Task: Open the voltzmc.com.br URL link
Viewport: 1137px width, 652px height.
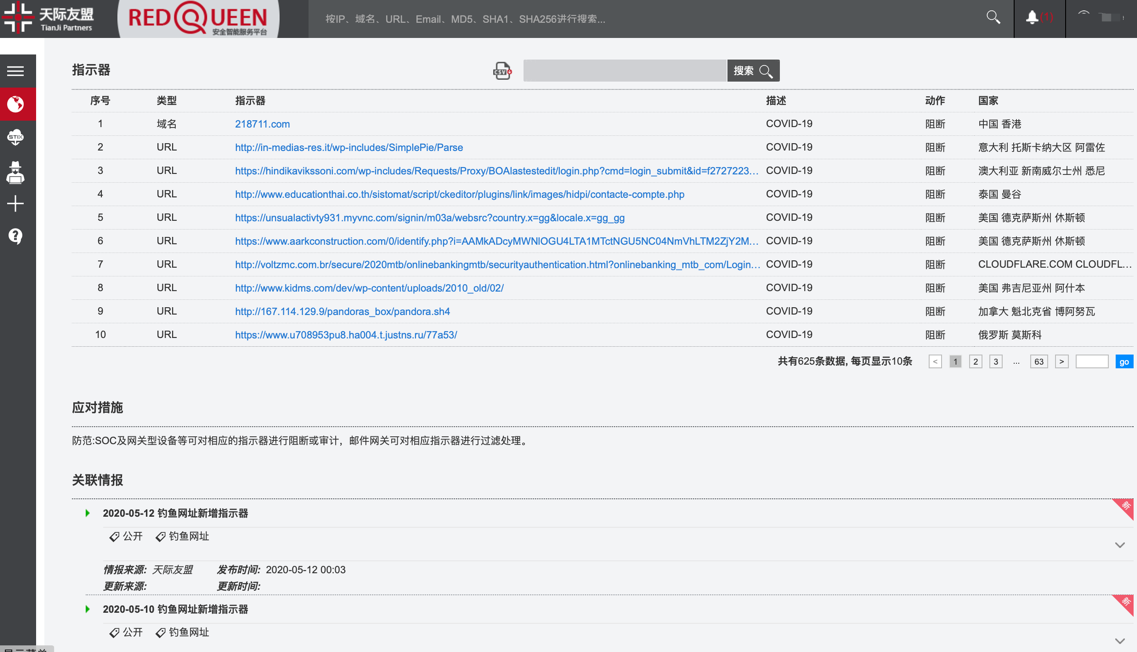Action: point(497,265)
